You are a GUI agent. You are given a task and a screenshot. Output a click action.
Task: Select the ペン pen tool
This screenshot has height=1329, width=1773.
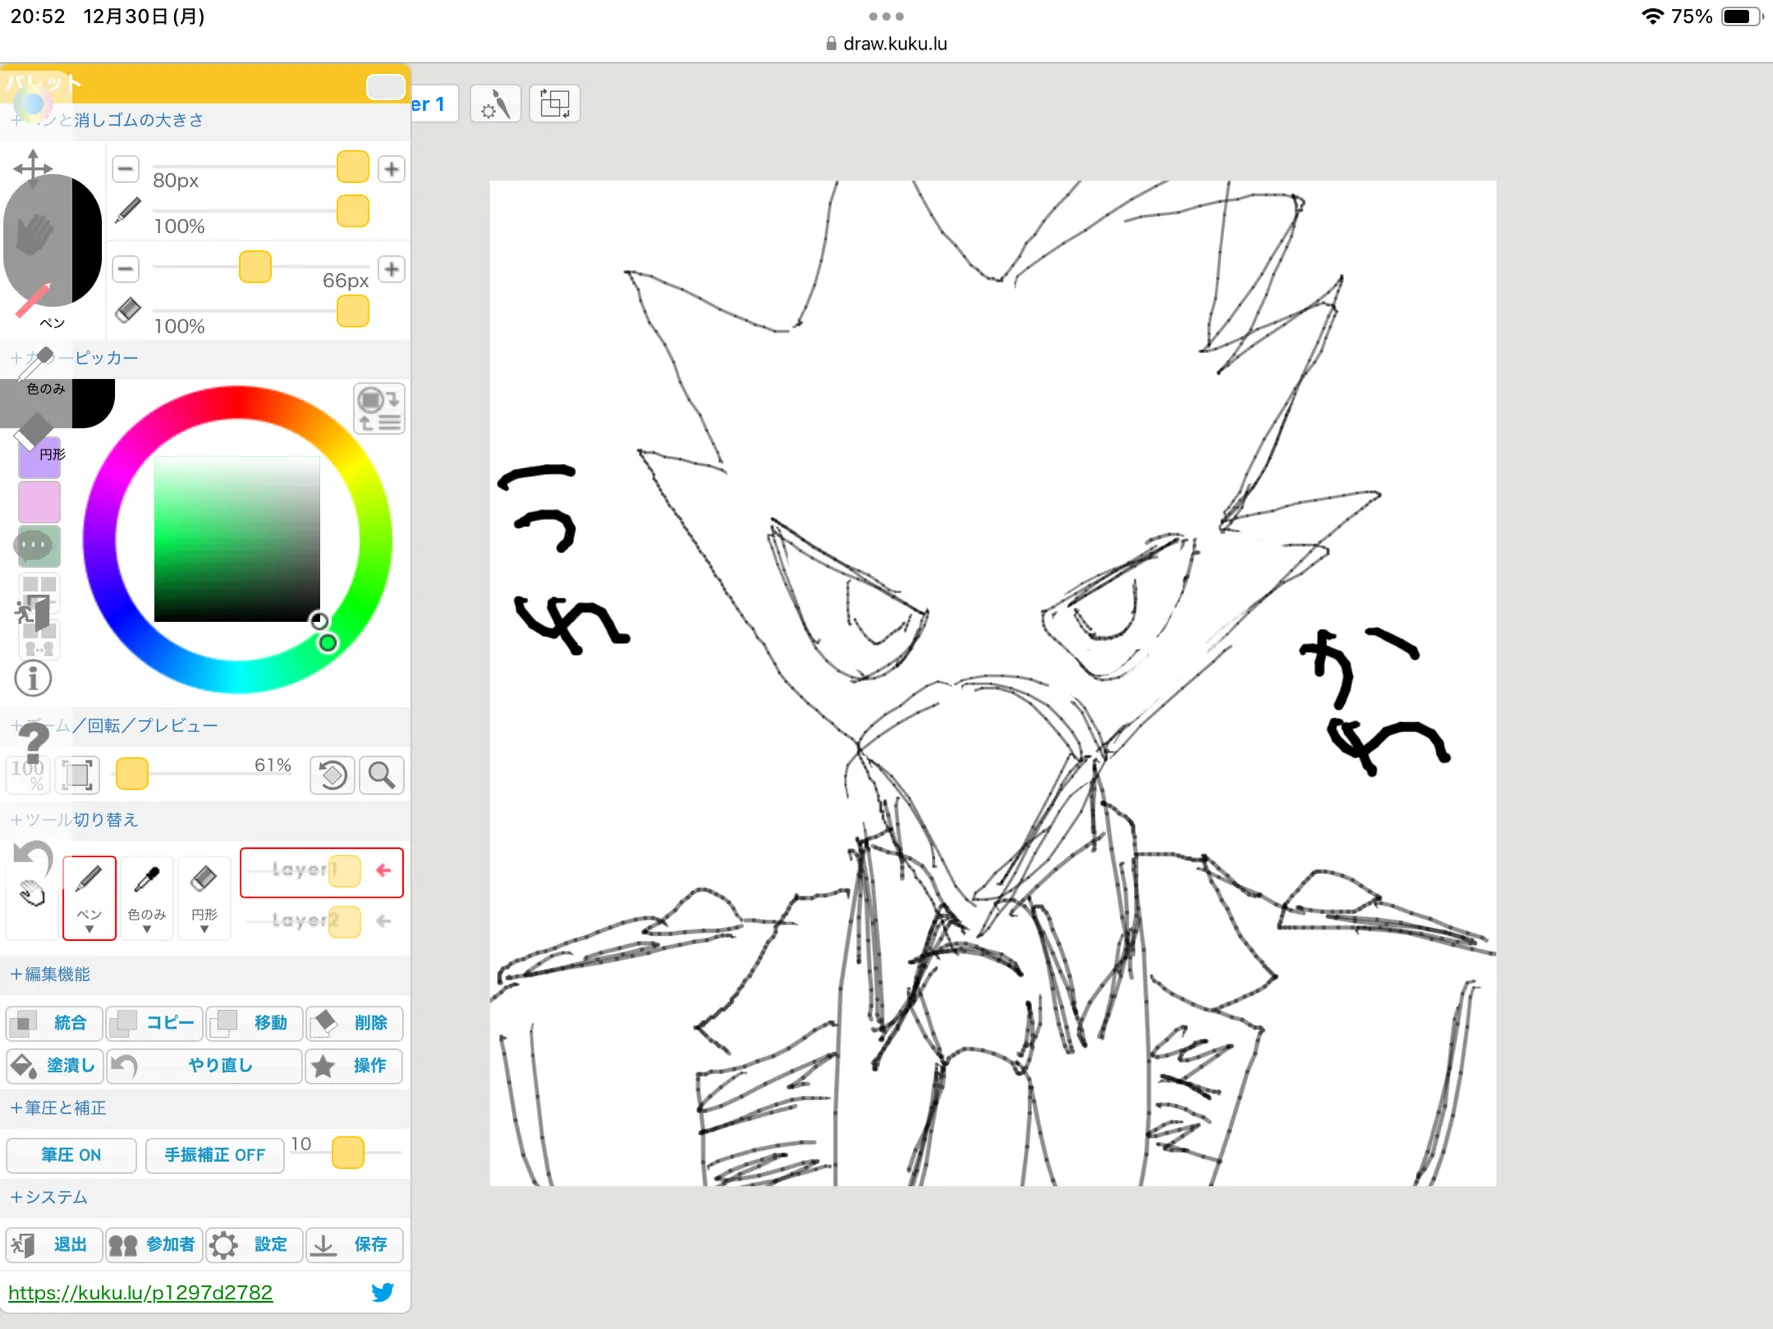(x=89, y=897)
